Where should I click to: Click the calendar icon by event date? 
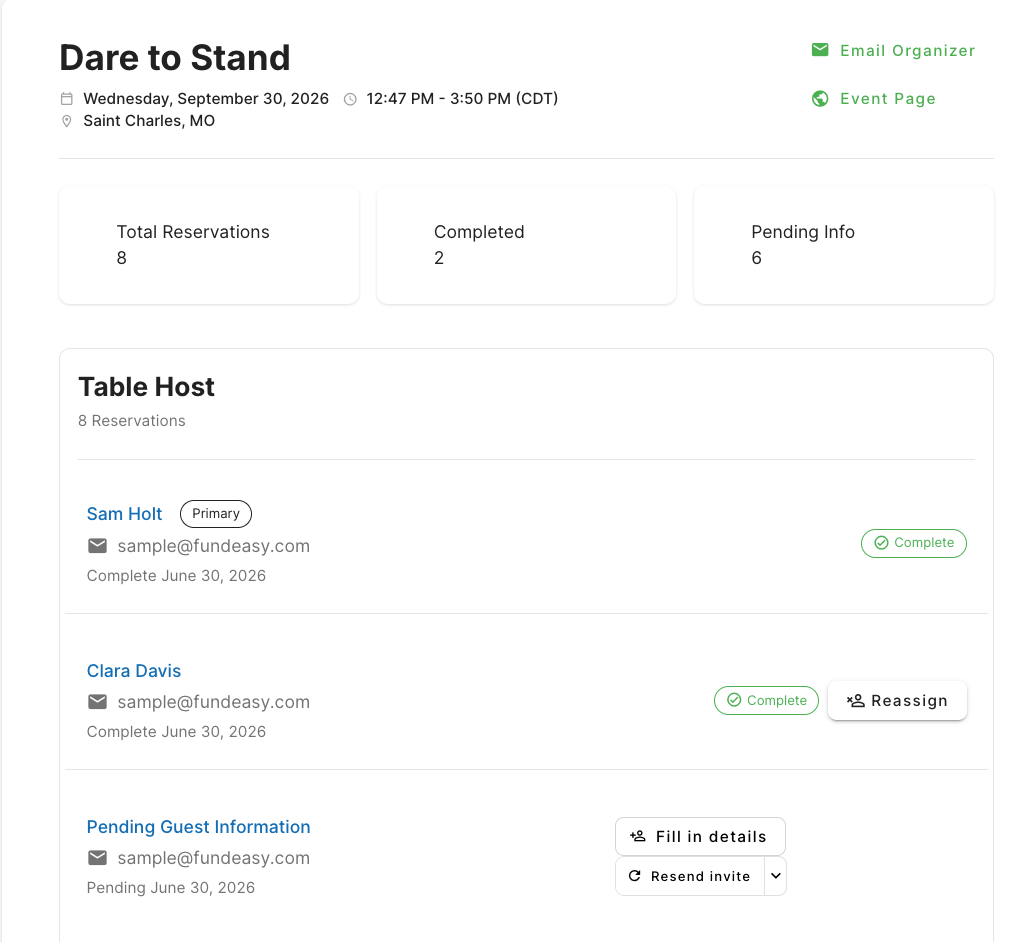[x=67, y=99]
